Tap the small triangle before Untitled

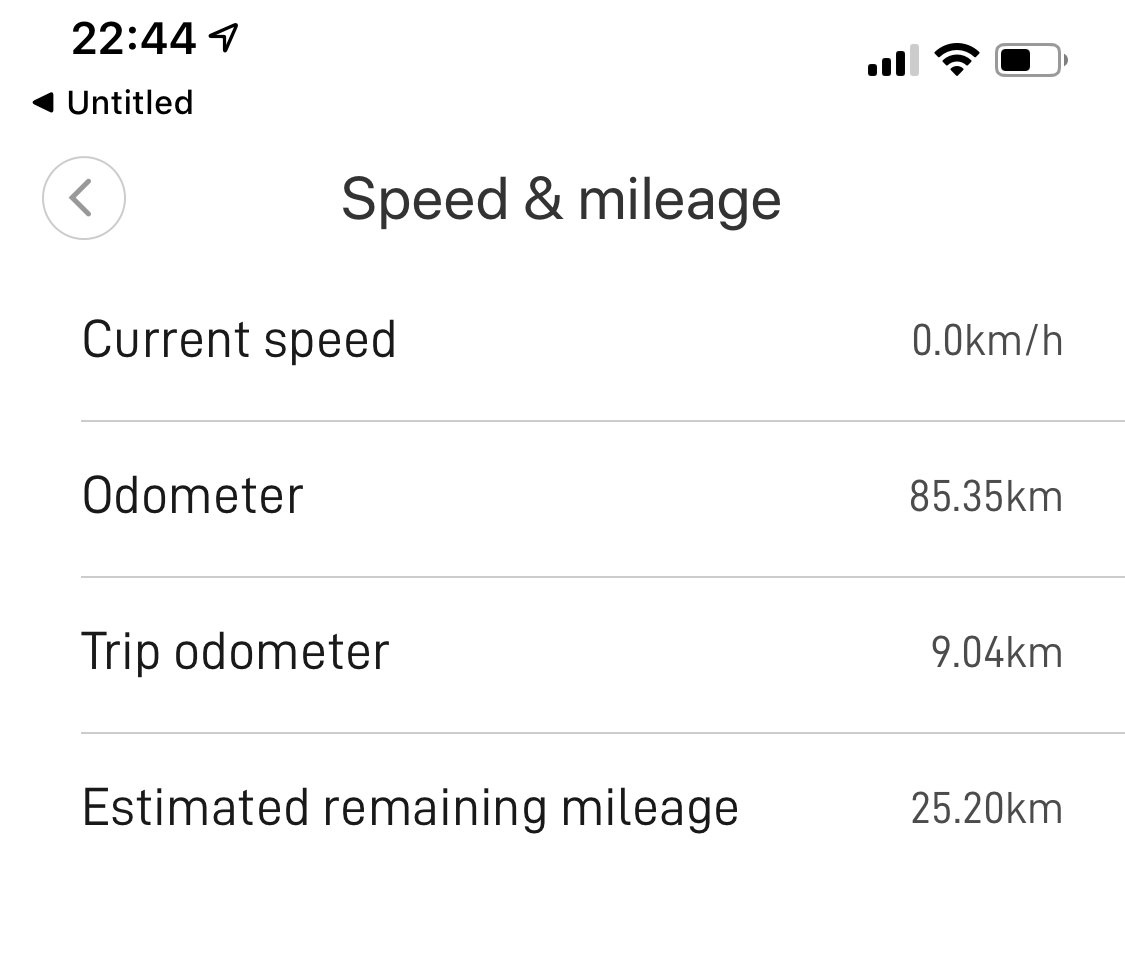pyautogui.click(x=42, y=102)
